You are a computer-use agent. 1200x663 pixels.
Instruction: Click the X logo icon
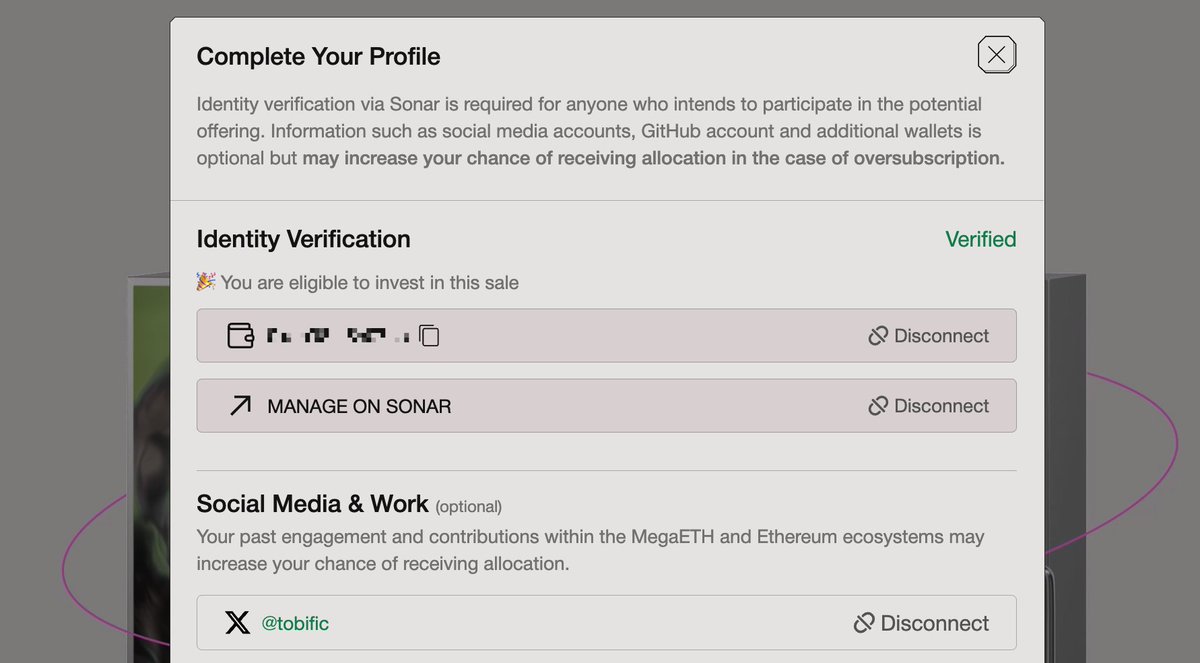pyautogui.click(x=237, y=623)
